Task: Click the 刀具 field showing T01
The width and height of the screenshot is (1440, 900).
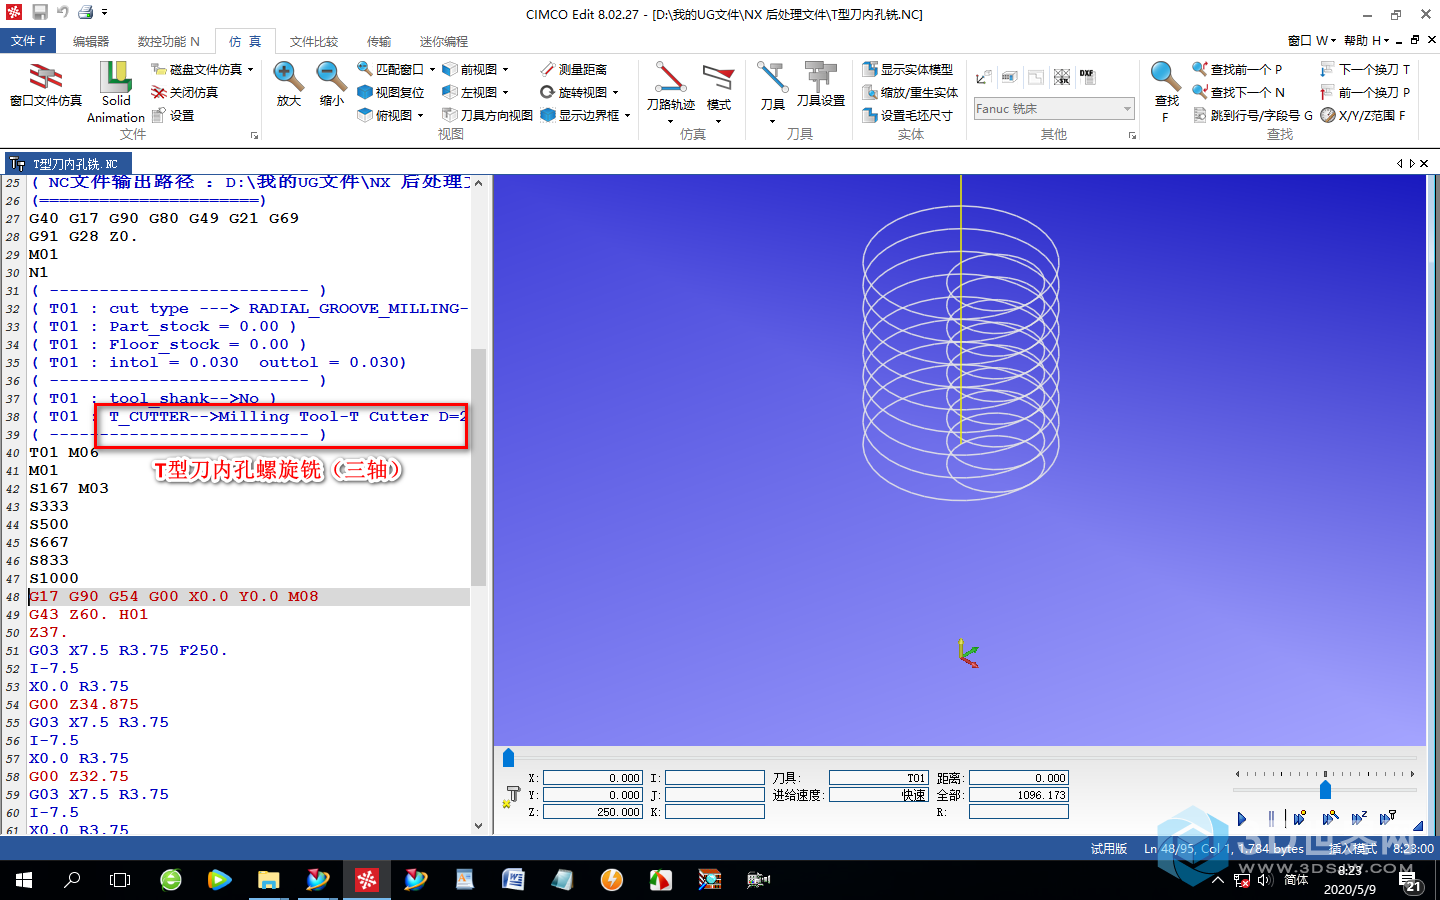Action: [878, 778]
